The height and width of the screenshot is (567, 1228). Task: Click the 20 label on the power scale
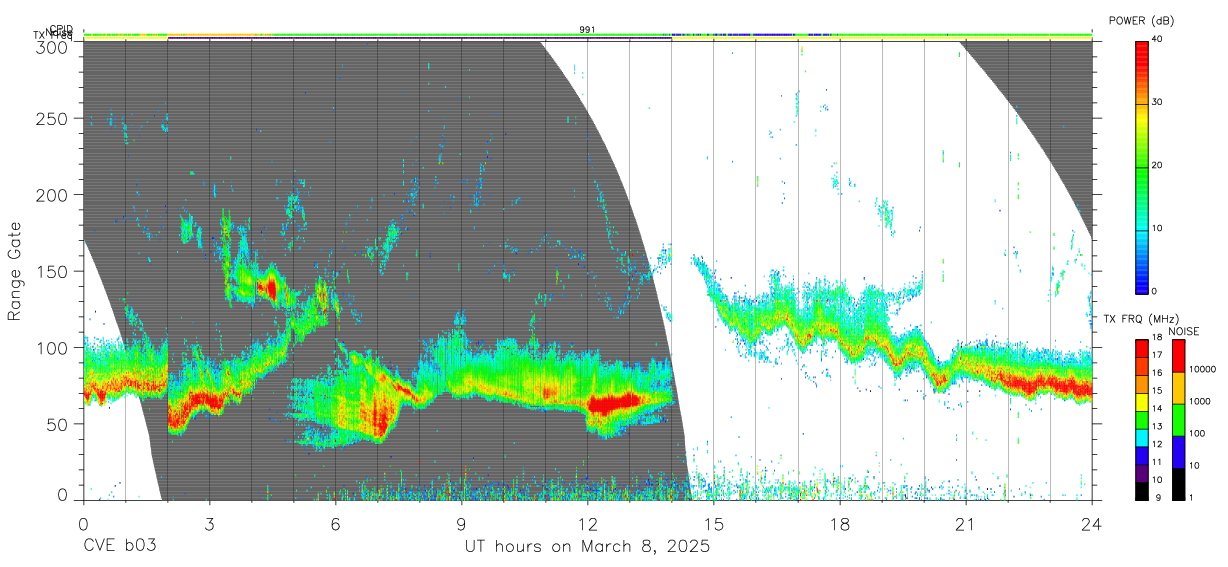[x=1155, y=165]
